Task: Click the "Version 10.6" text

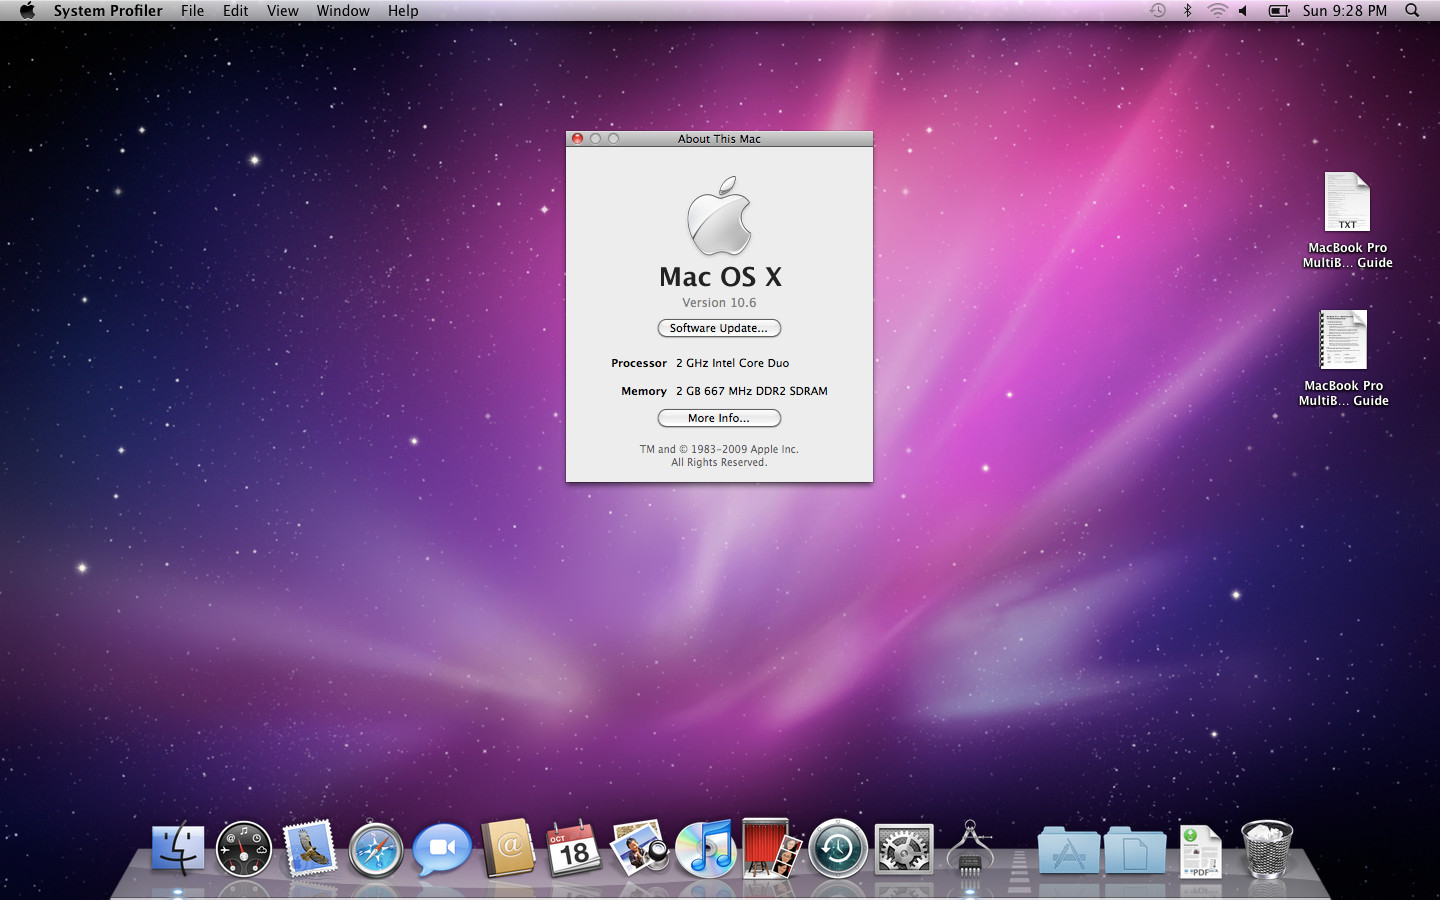Action: (719, 303)
